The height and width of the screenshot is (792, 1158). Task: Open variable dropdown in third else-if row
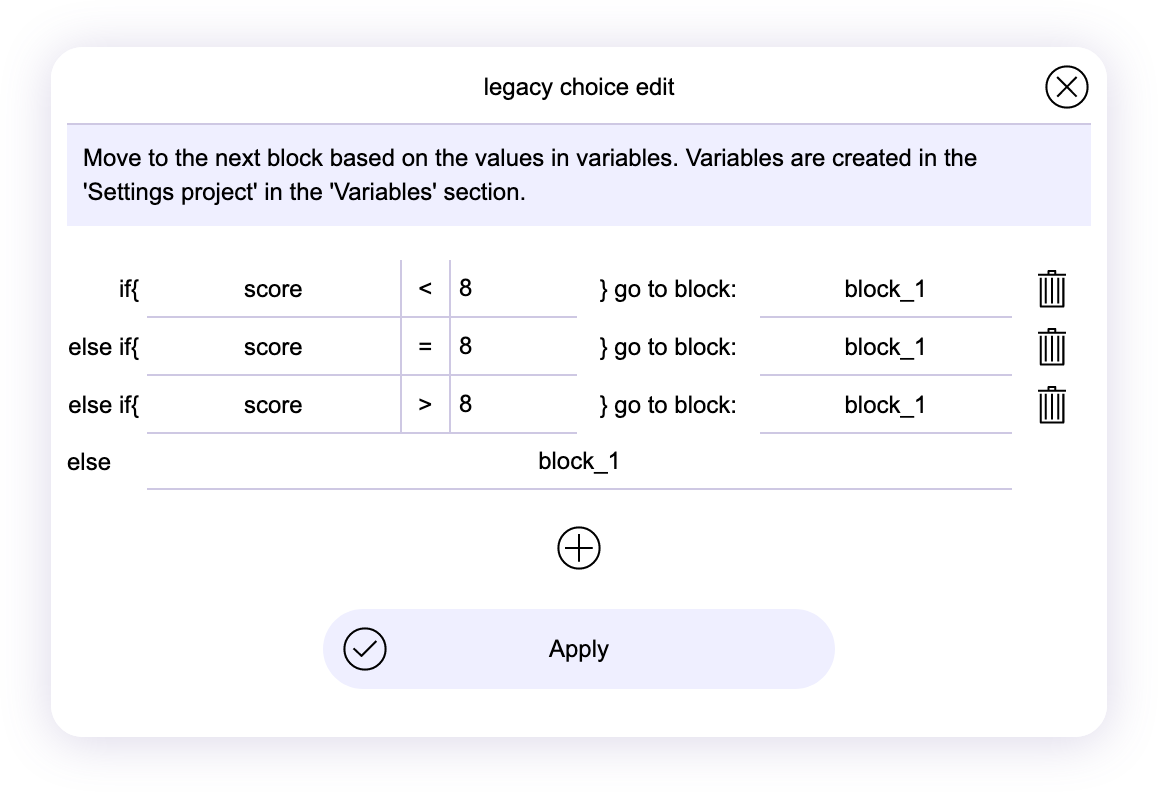(x=273, y=406)
